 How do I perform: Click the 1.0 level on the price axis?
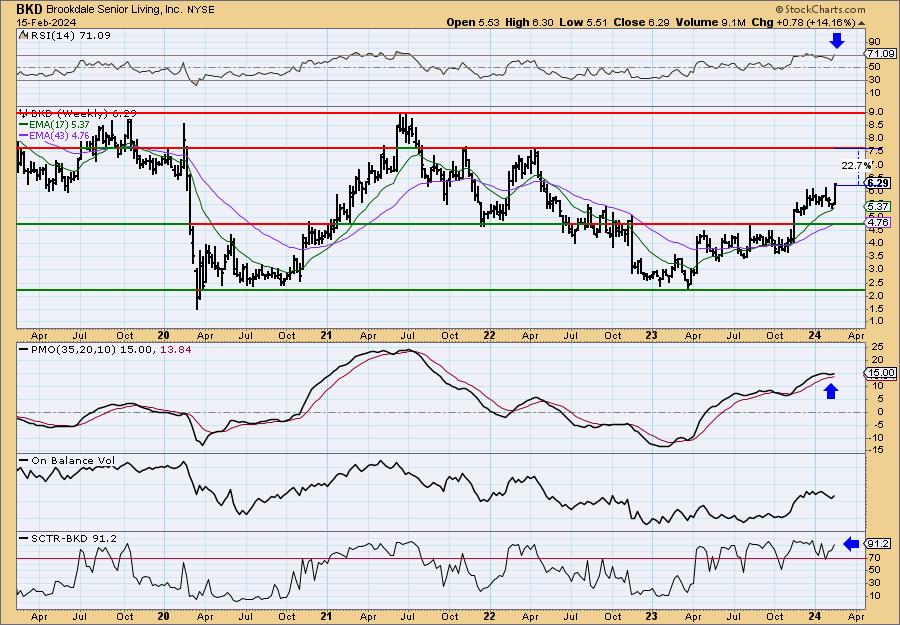pos(876,321)
